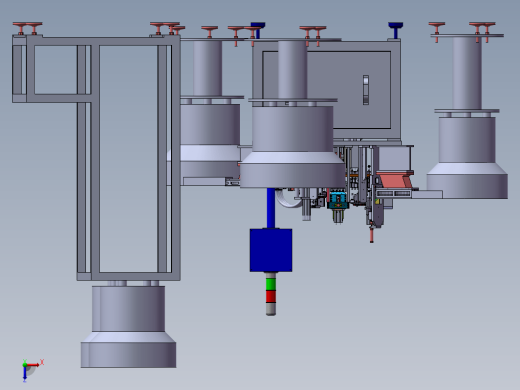Click the green segment of the signal tower light
The image size is (520, 390).
[271, 284]
